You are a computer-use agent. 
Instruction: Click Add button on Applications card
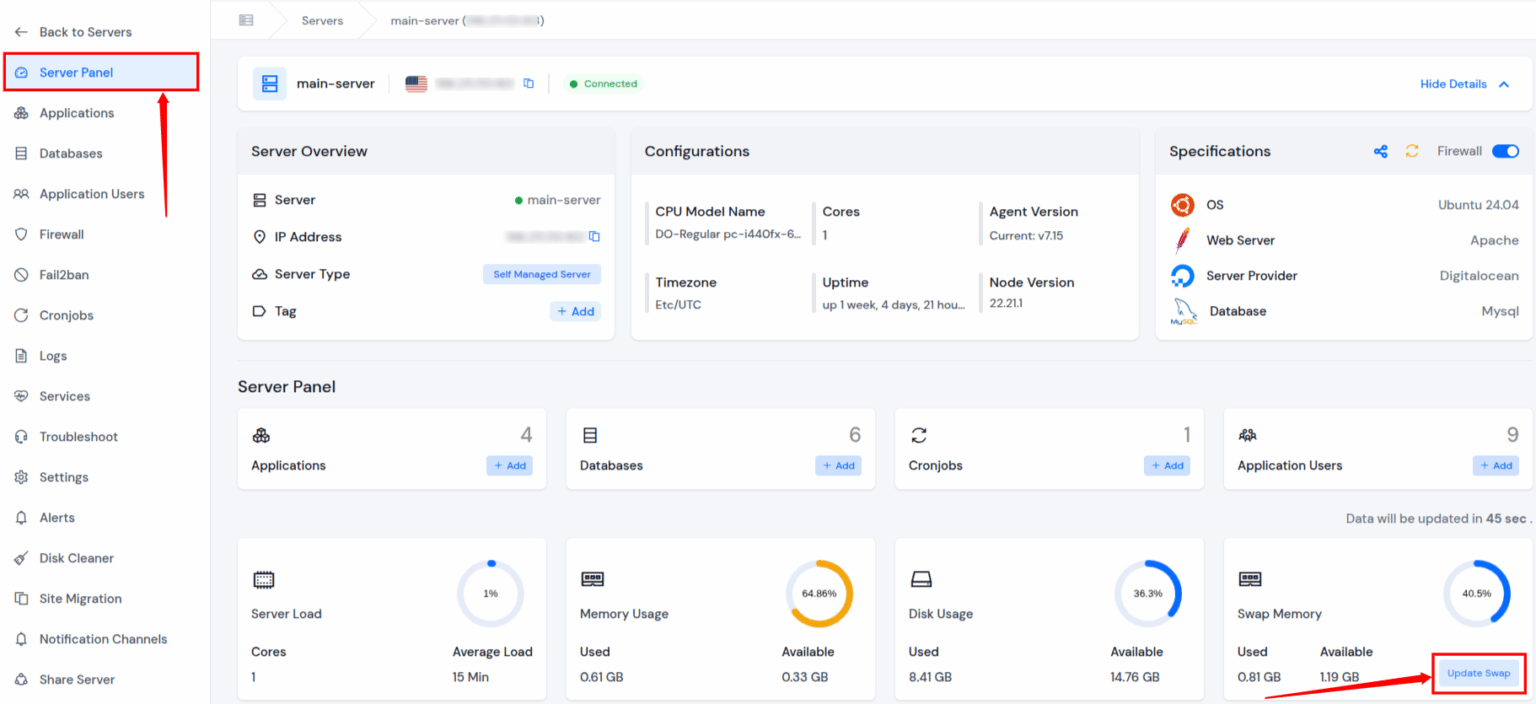point(510,465)
